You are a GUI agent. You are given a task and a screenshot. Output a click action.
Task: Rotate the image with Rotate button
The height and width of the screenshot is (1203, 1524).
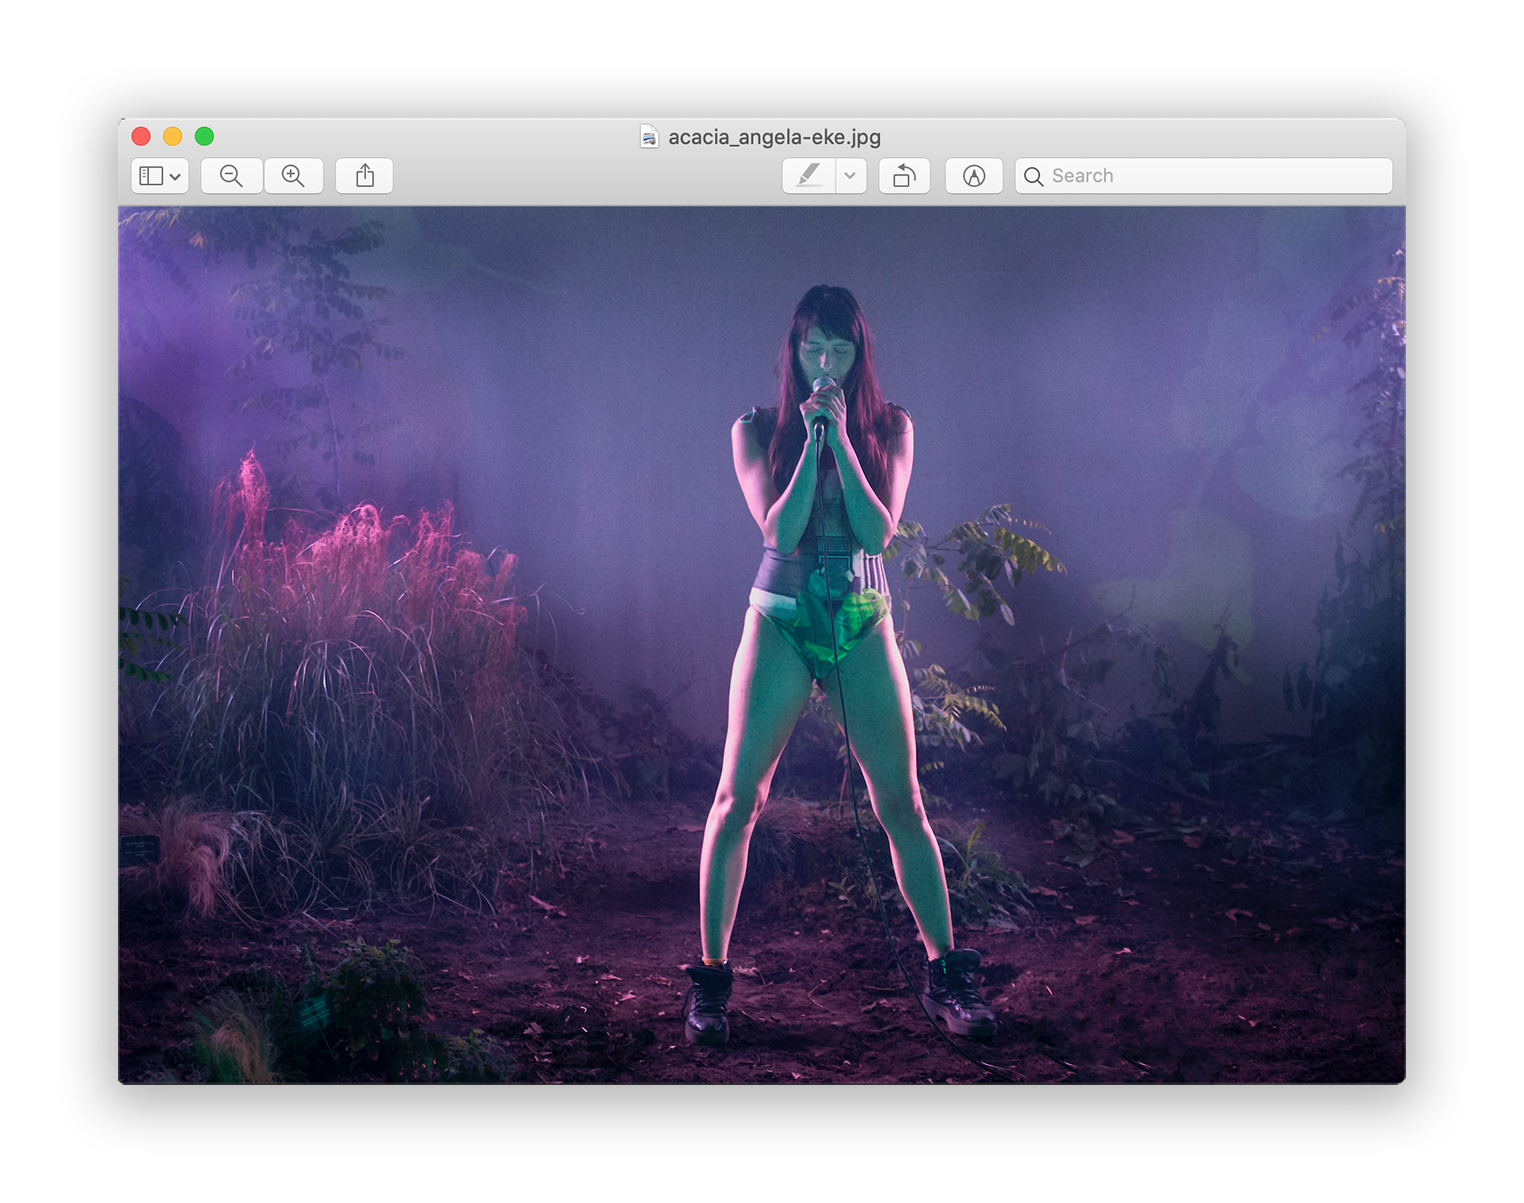pos(904,176)
